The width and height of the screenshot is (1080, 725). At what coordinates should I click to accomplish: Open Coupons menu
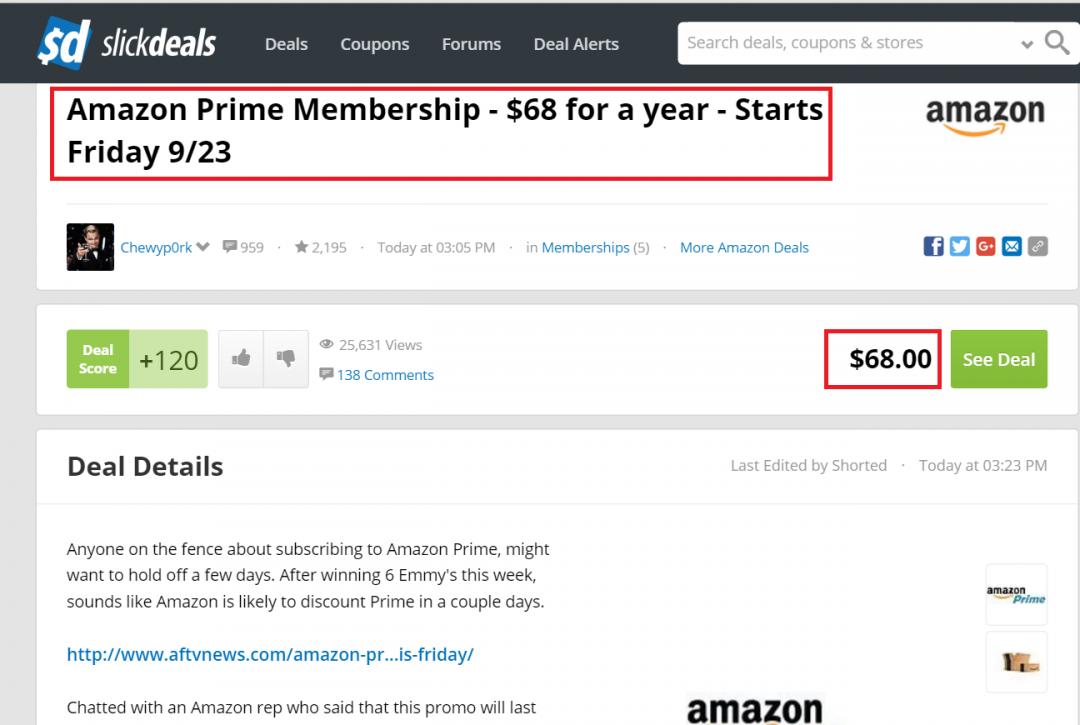pos(374,44)
